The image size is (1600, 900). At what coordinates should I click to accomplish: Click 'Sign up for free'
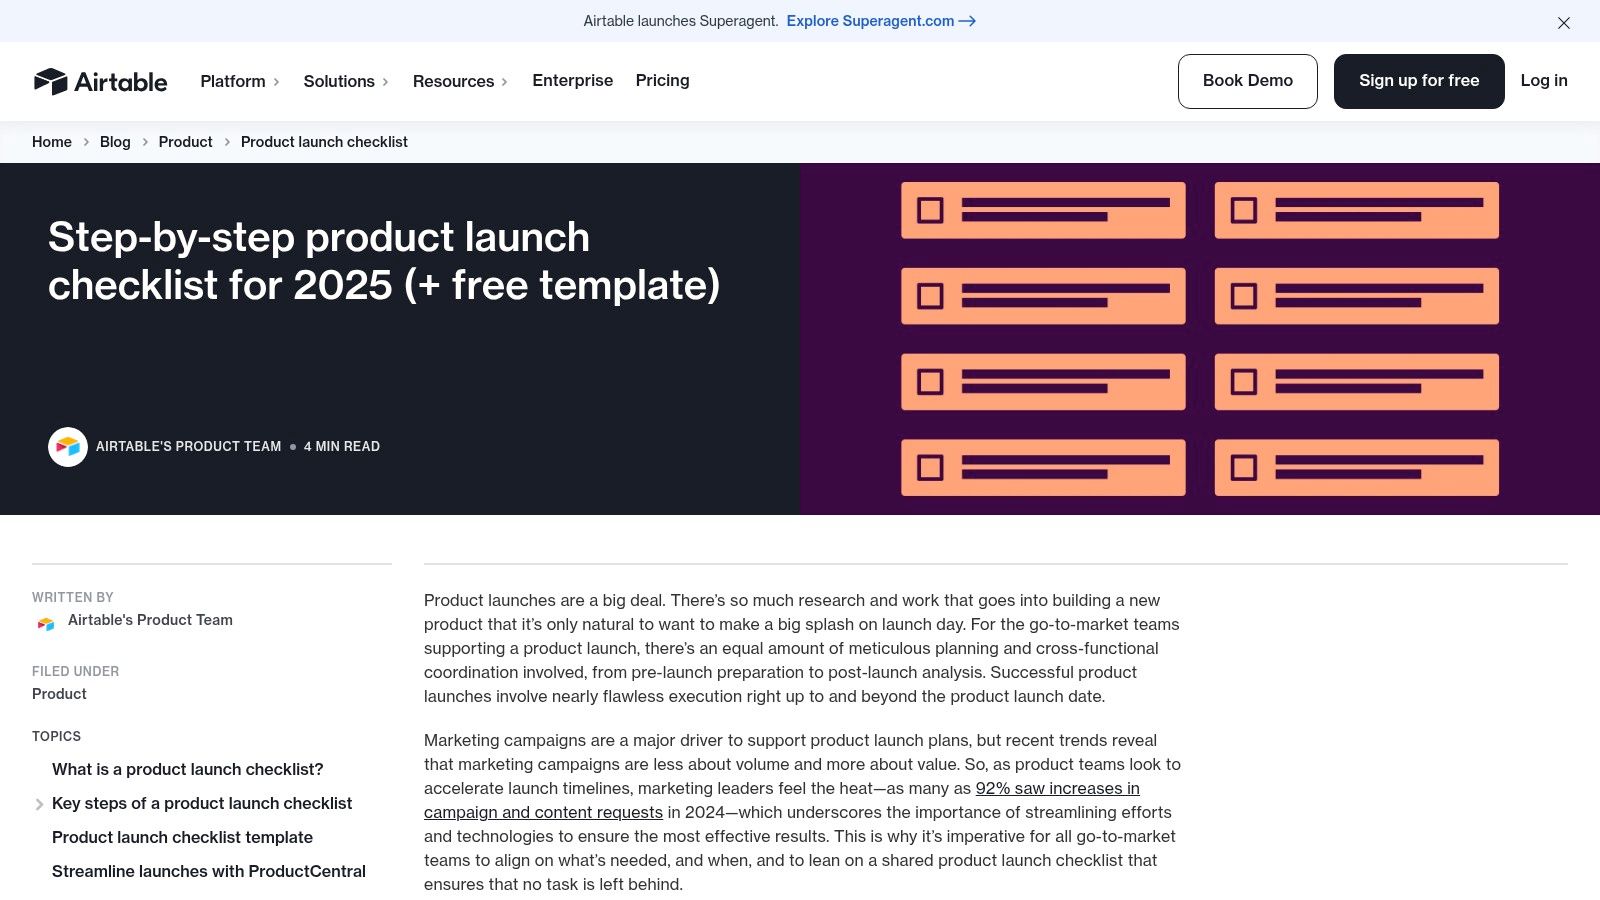1419,81
